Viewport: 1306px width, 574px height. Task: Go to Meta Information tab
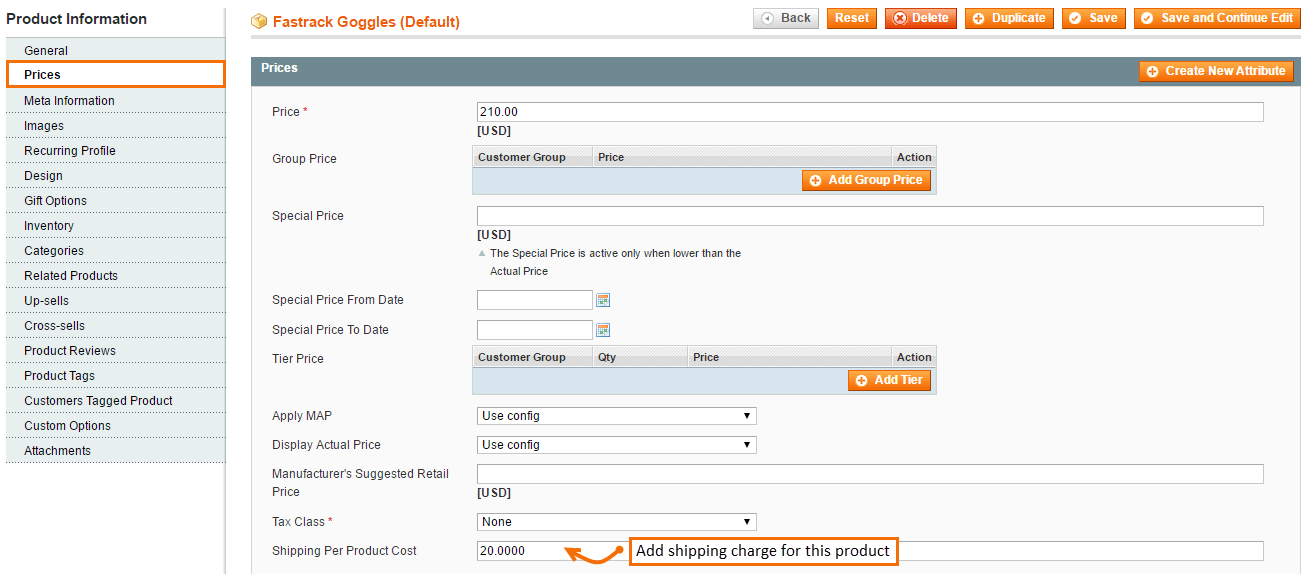point(115,100)
